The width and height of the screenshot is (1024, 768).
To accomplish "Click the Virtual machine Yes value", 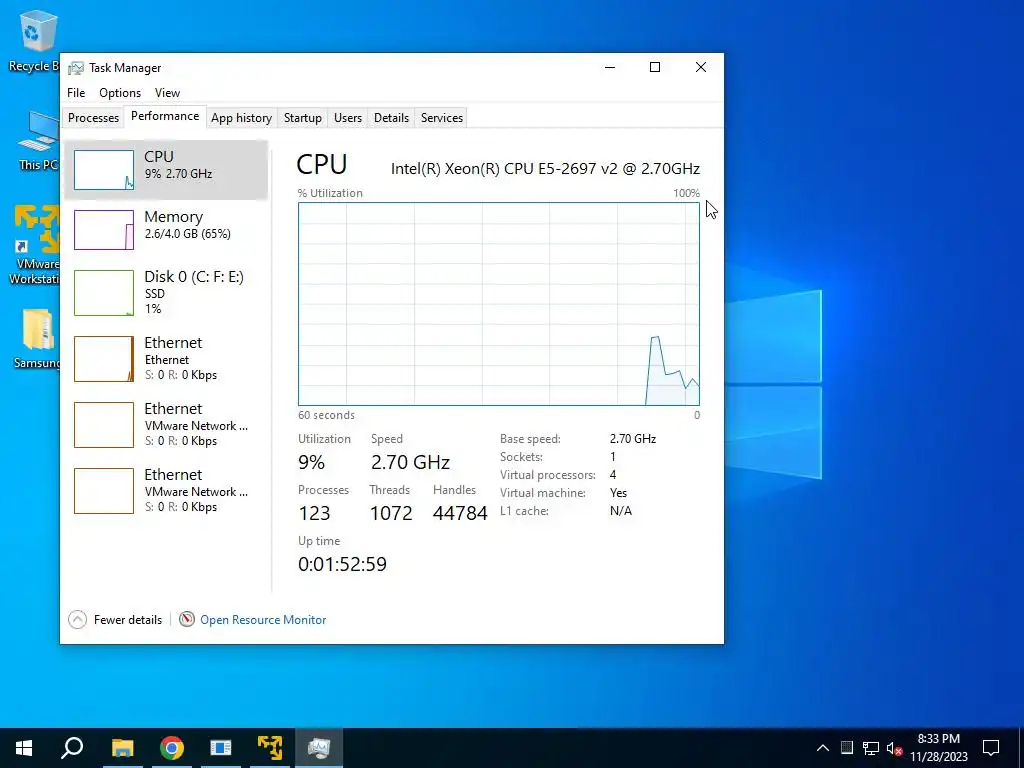I will click(x=618, y=493).
